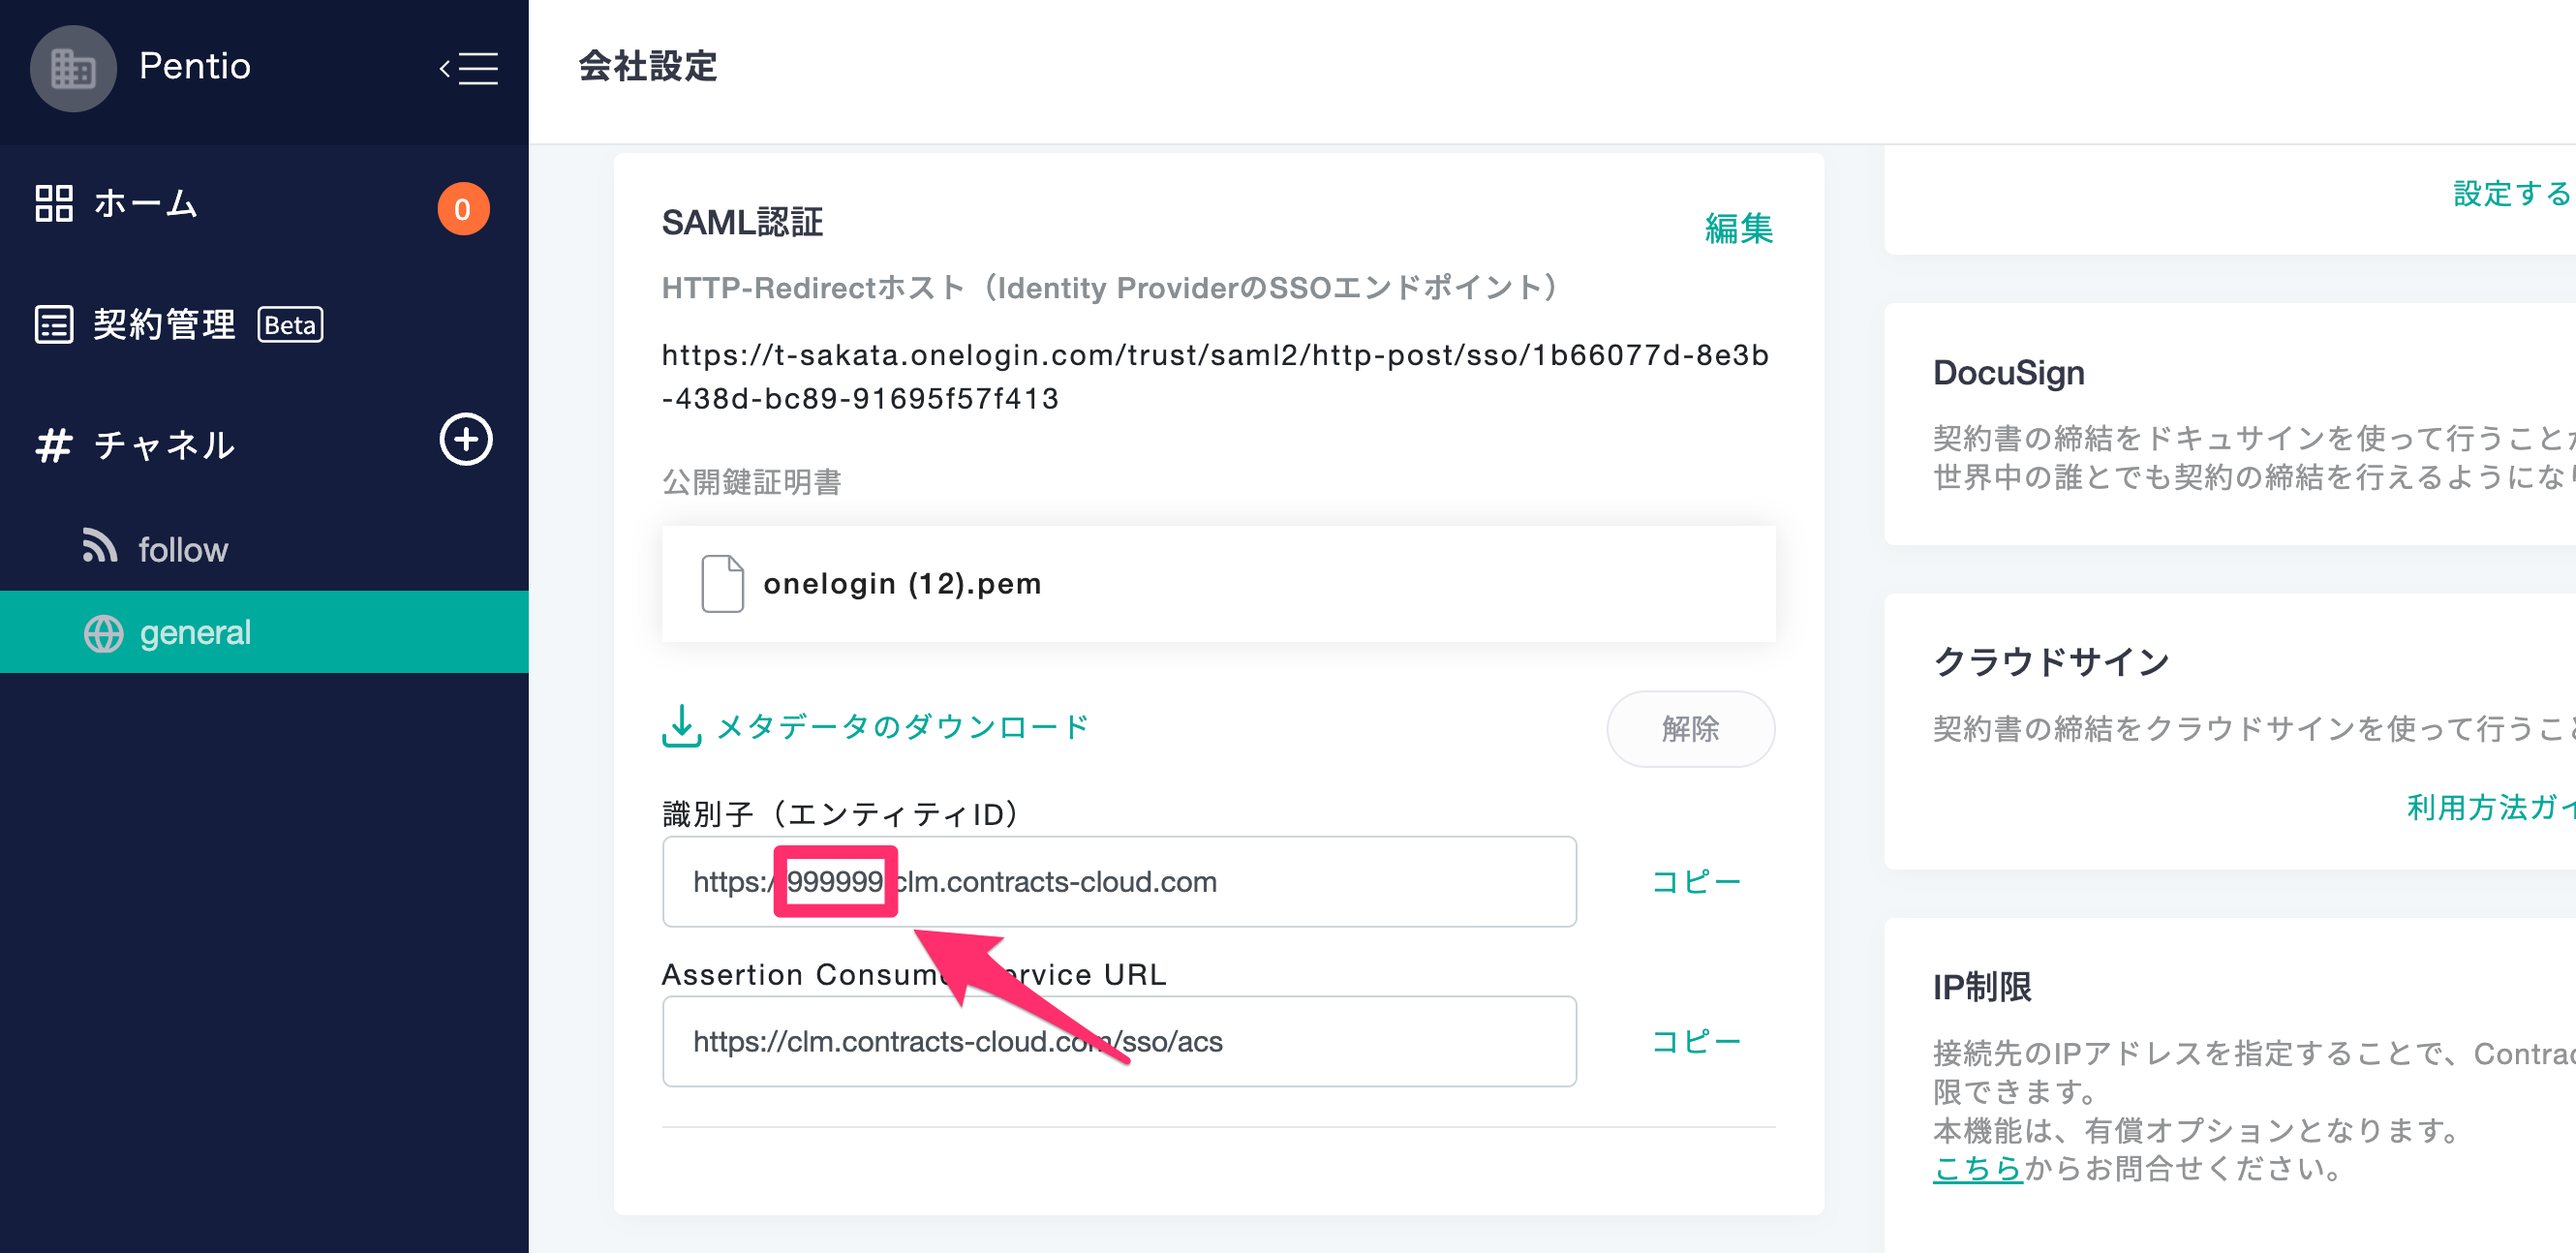Image resolution: width=2576 pixels, height=1253 pixels.
Task: Select the follow RSS feed icon
Action: click(x=99, y=546)
